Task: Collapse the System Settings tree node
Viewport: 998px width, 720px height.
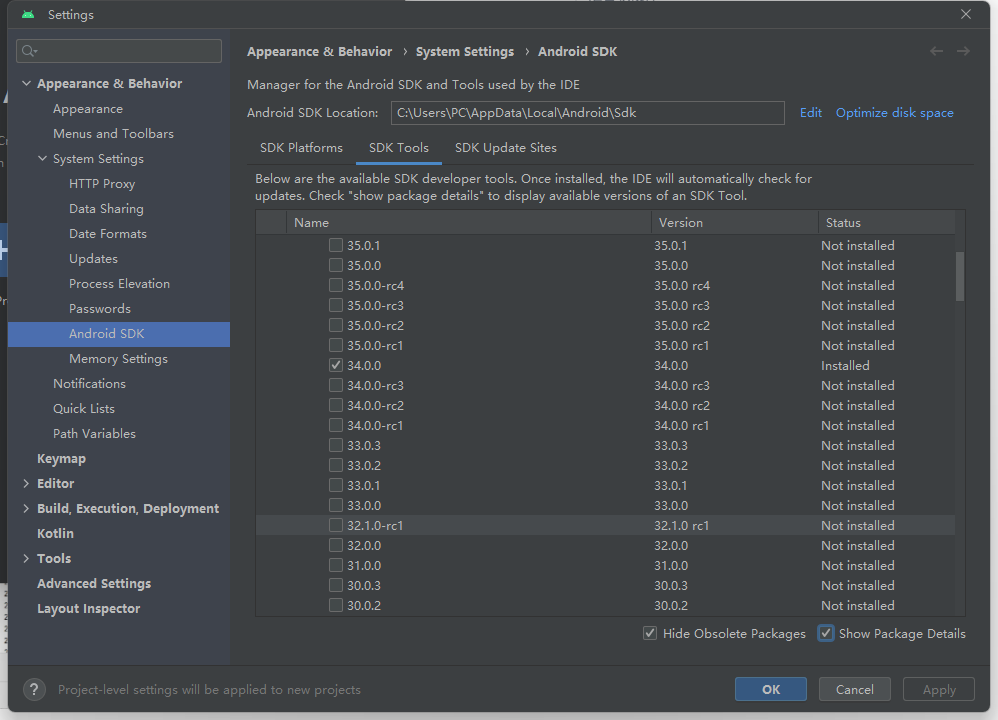Action: (42, 159)
